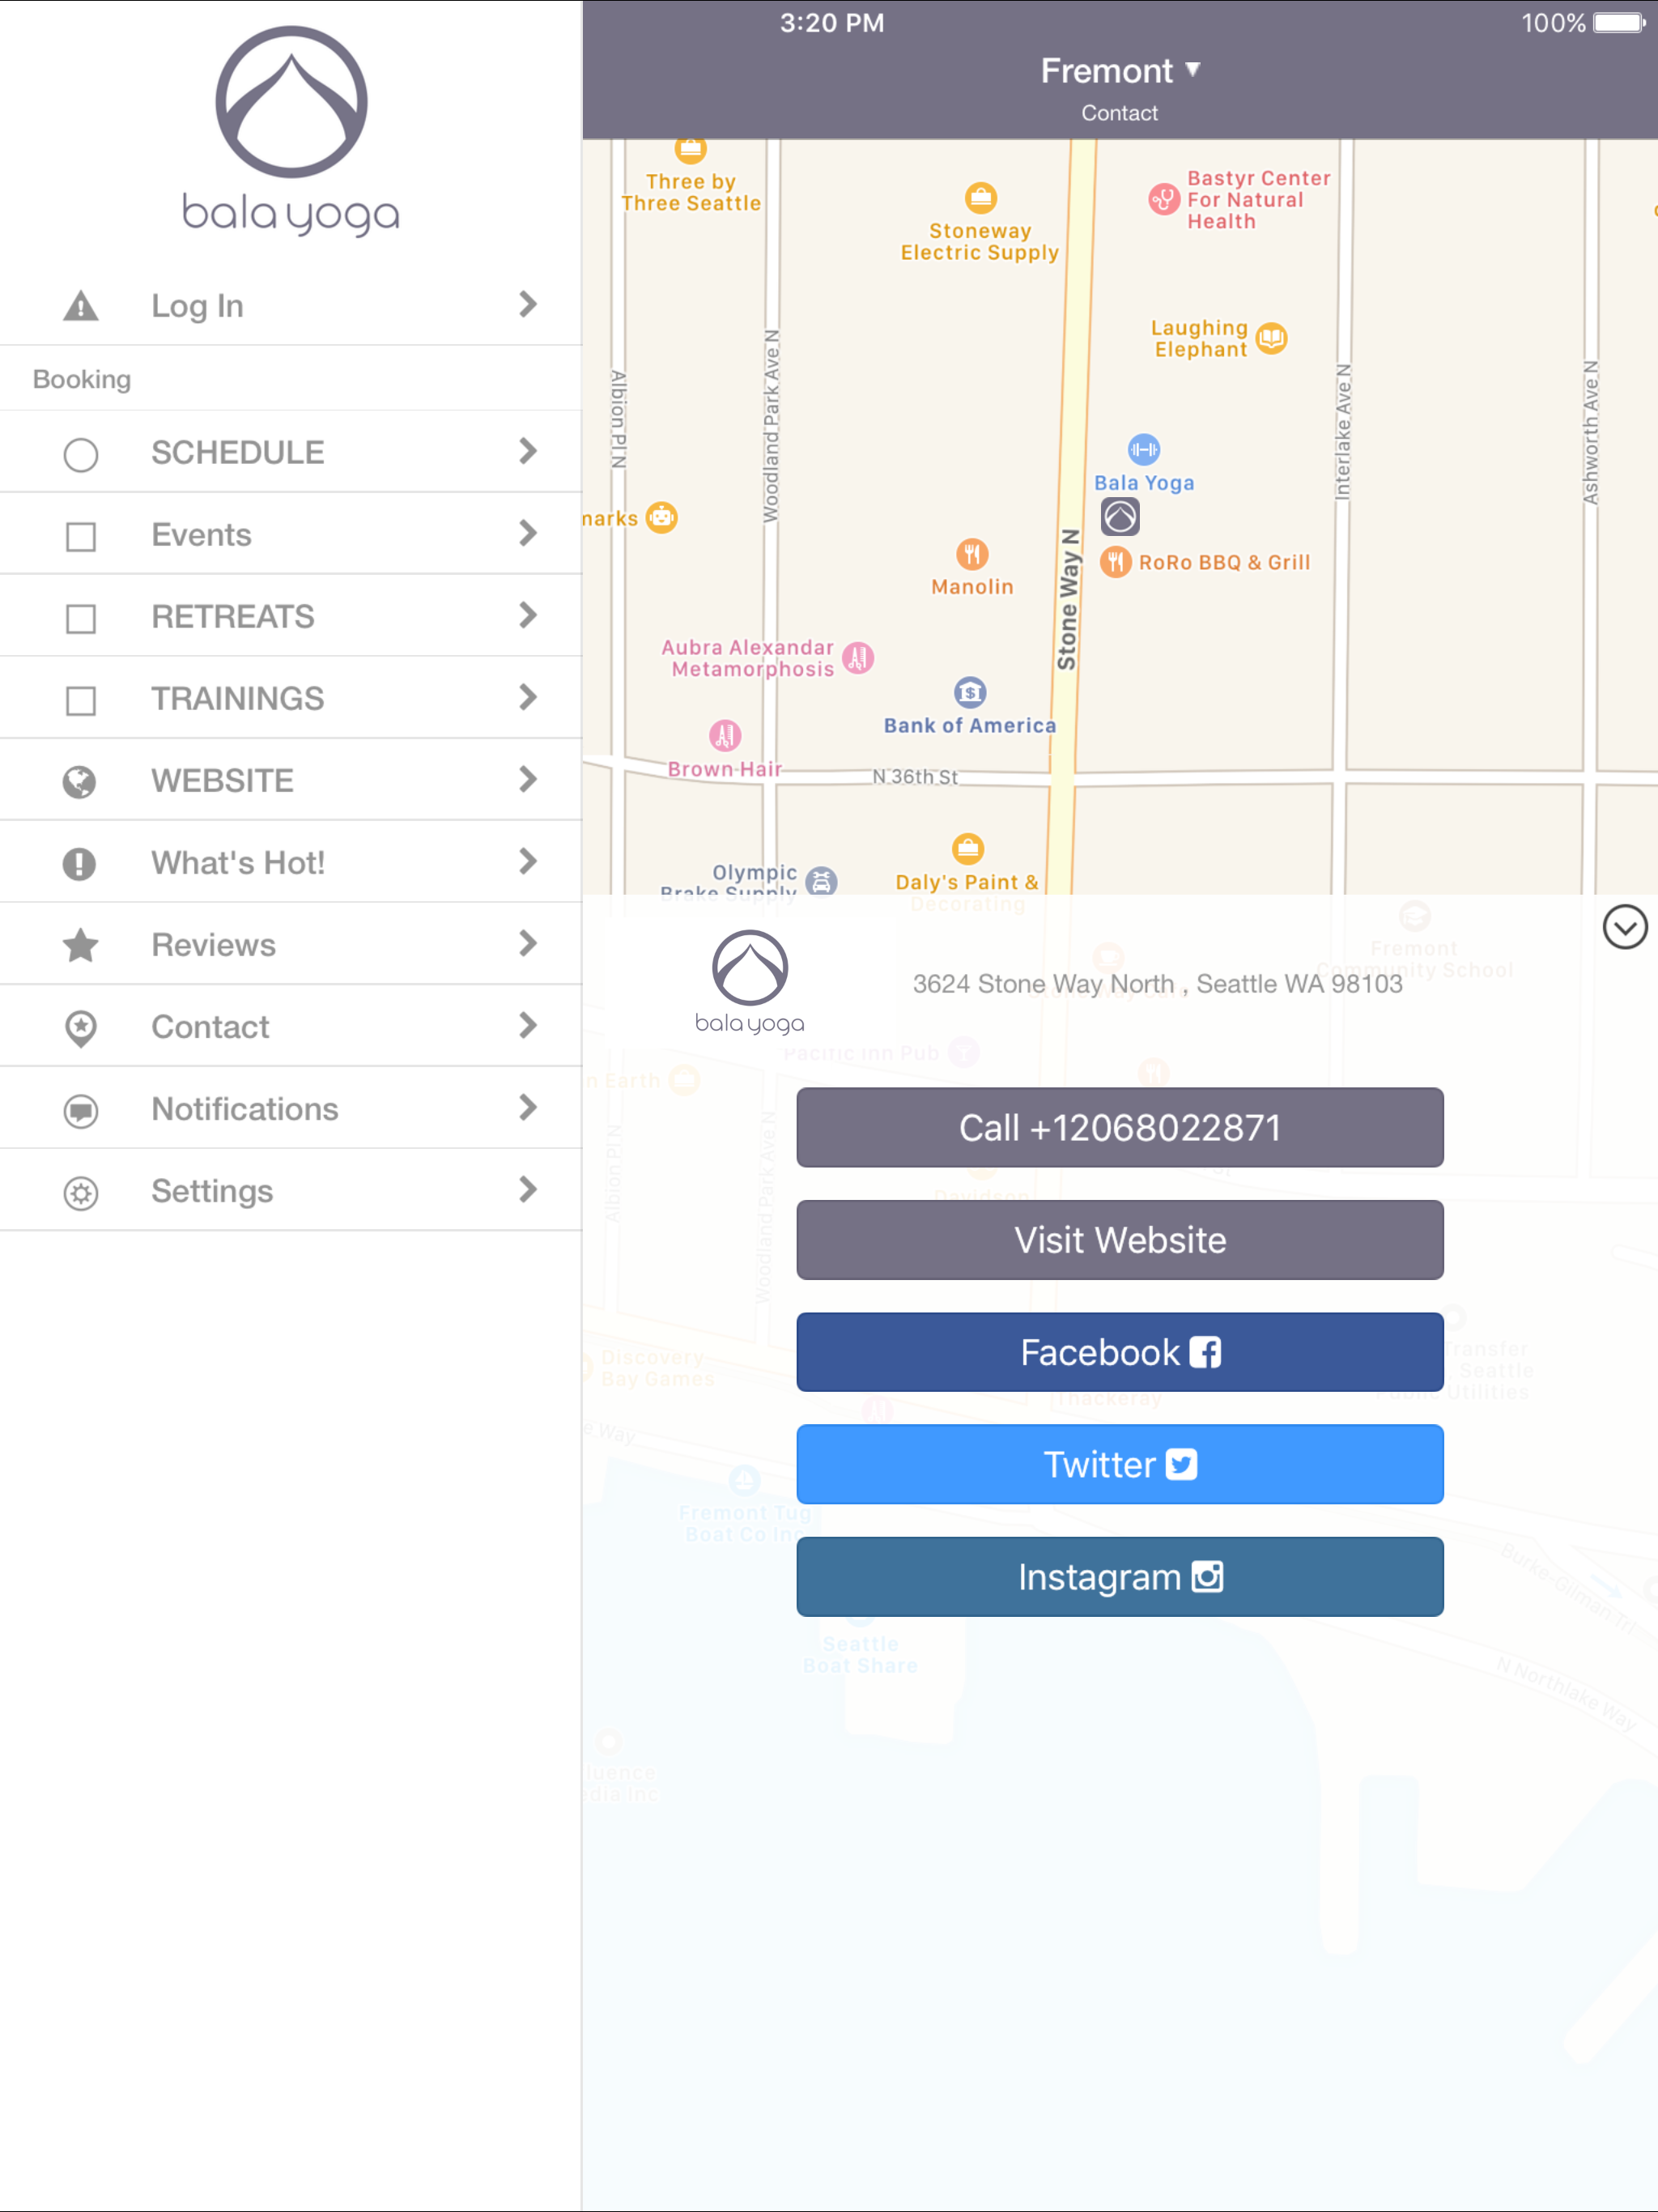
Task: Tap the Brown Hair salon marker
Action: [x=725, y=735]
